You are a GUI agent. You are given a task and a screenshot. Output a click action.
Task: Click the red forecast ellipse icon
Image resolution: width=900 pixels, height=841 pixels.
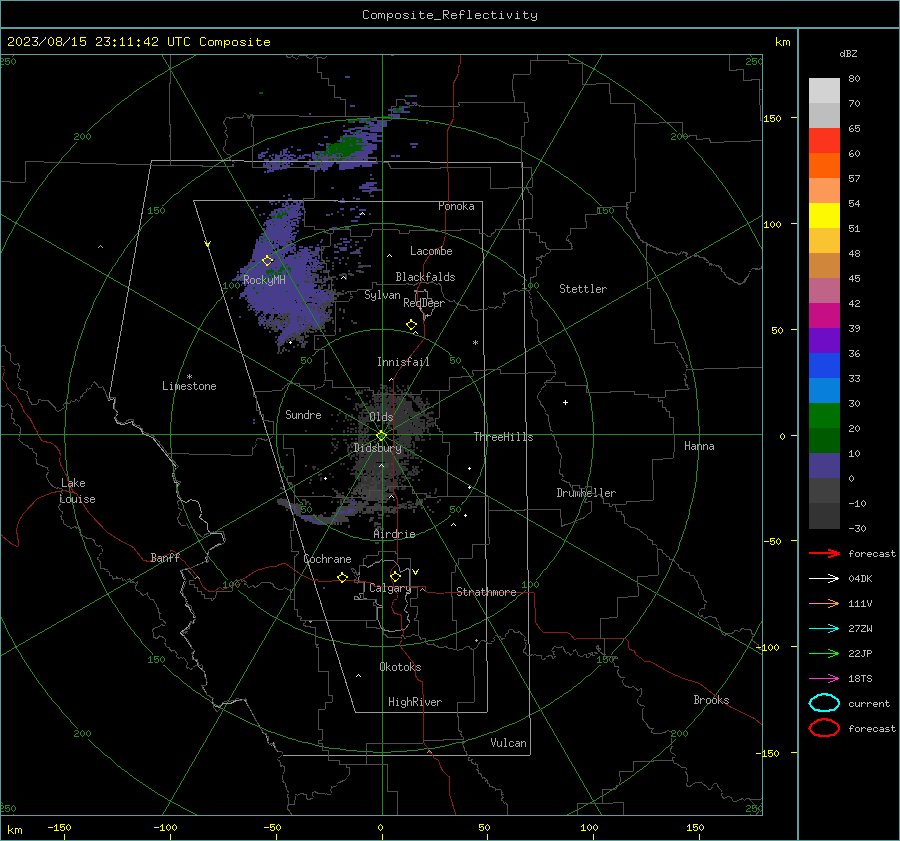click(824, 728)
